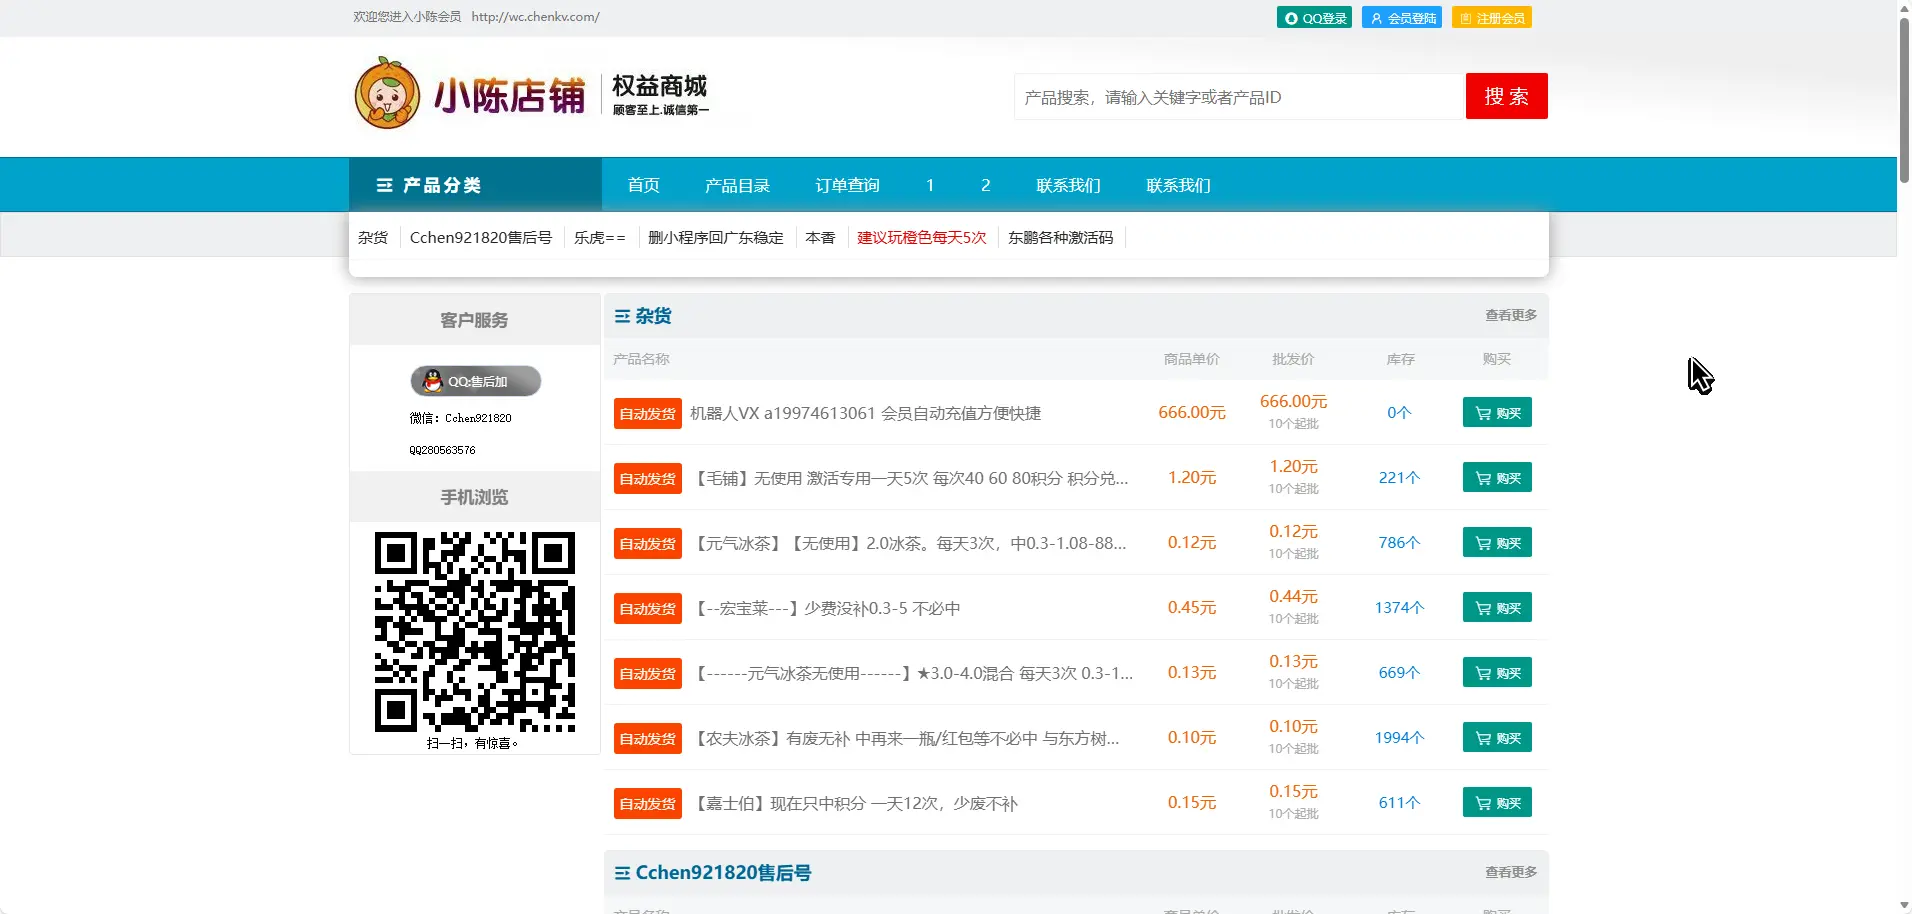Image resolution: width=1912 pixels, height=914 pixels.
Task: Click the 会员登陆 person icon button
Action: pos(1377,17)
